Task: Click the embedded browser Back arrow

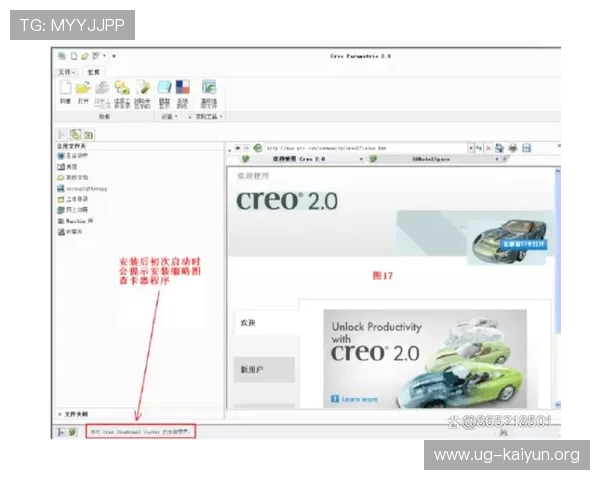Action: coord(238,148)
